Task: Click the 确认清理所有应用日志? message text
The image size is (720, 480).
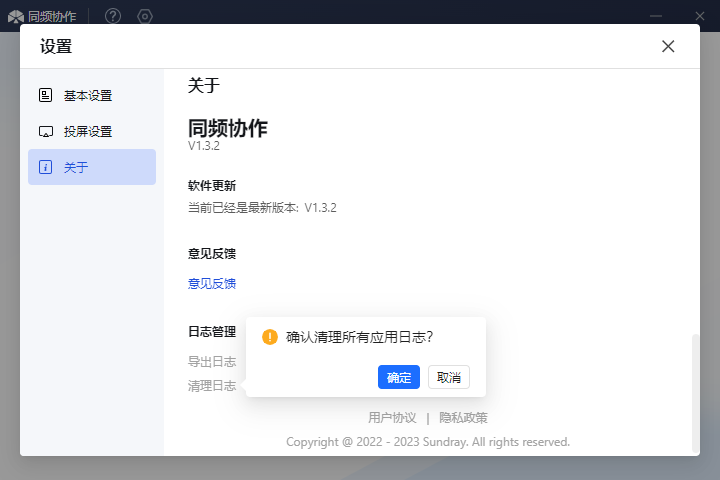Action: pos(359,337)
